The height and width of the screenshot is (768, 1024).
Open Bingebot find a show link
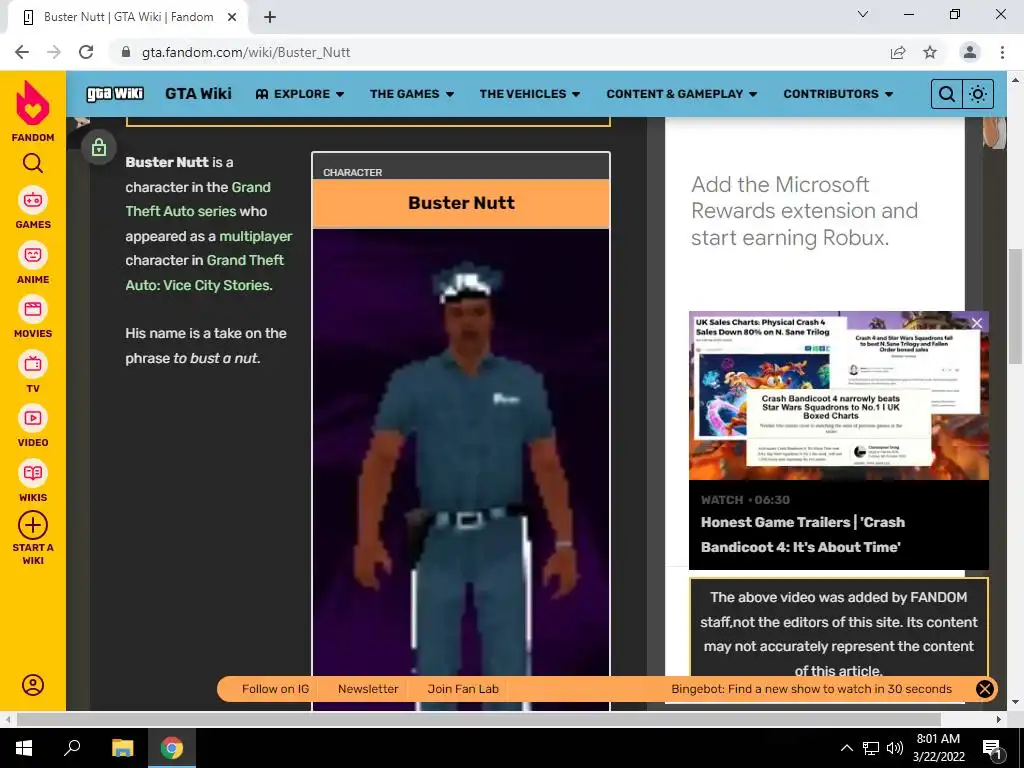click(x=811, y=689)
